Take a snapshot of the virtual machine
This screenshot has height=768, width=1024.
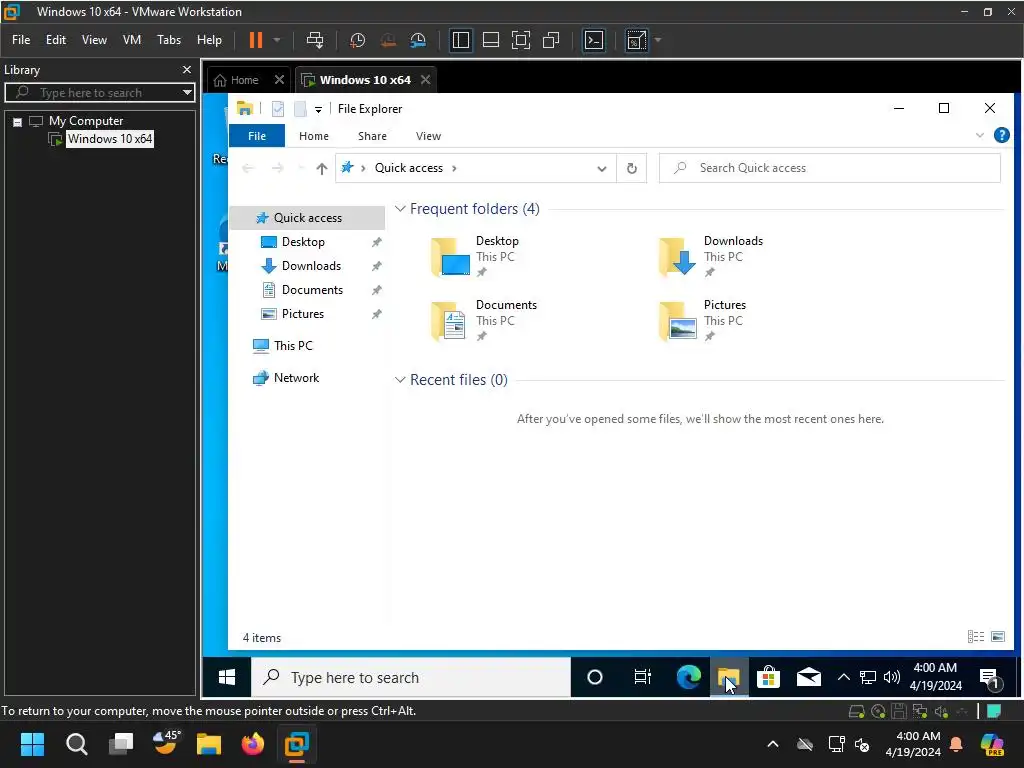pyautogui.click(x=357, y=40)
